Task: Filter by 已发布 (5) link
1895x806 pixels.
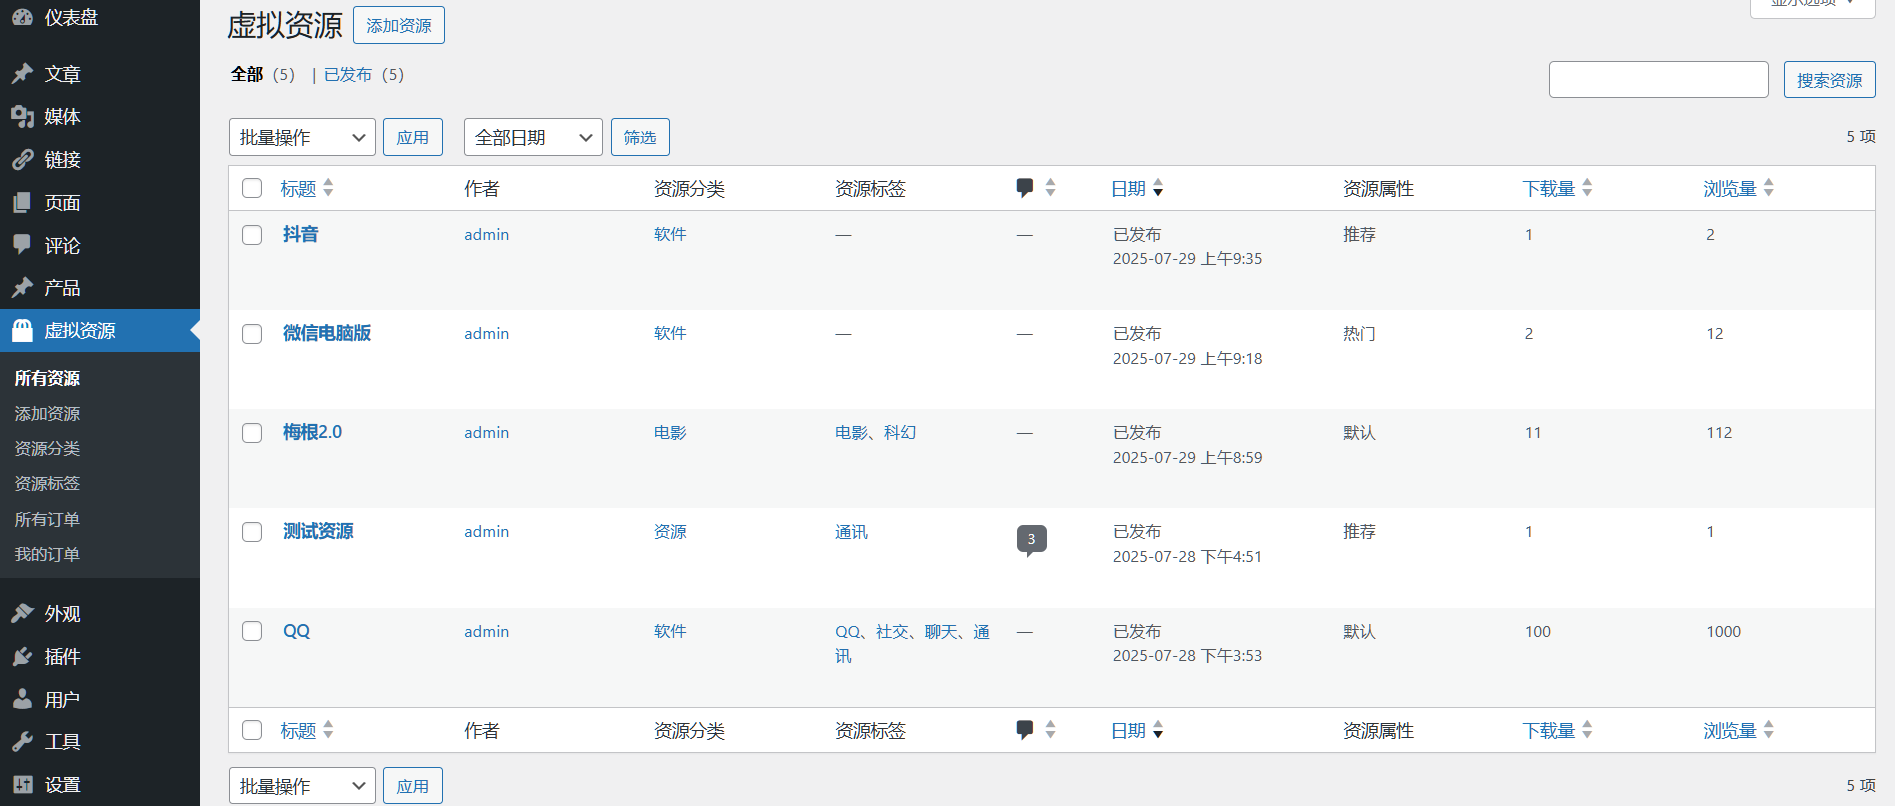Action: [x=364, y=74]
